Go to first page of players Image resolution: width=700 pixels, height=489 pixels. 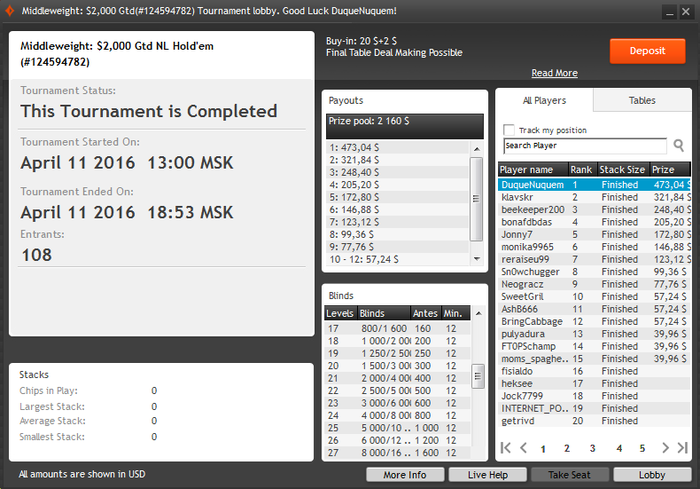(505, 447)
